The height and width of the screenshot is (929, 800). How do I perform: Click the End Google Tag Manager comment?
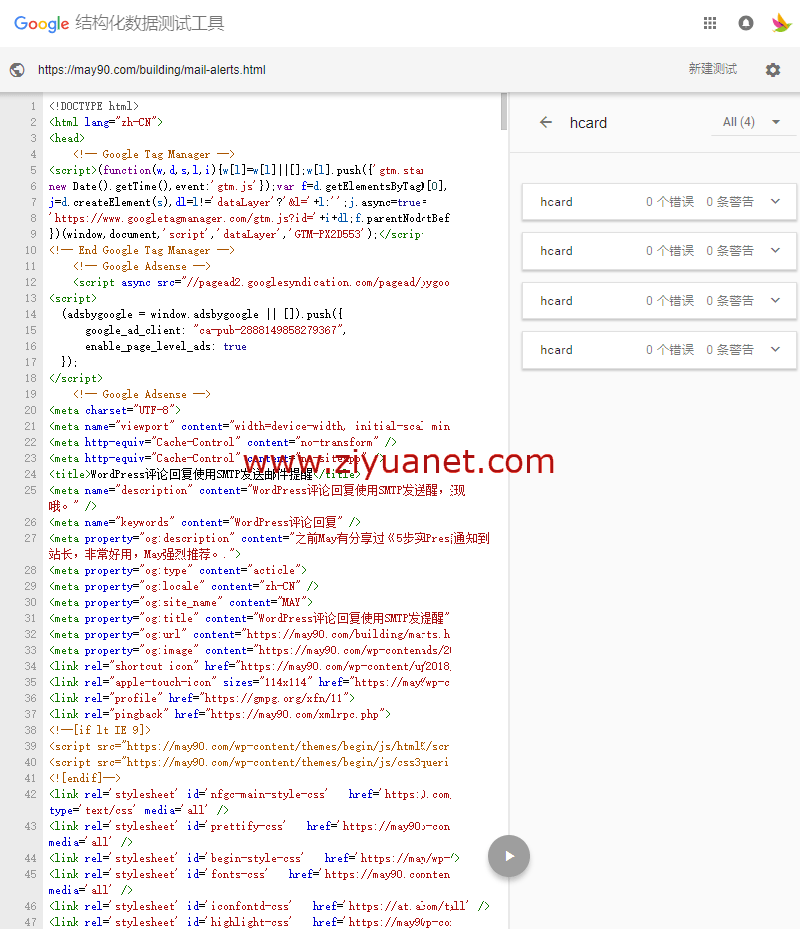[x=142, y=250]
